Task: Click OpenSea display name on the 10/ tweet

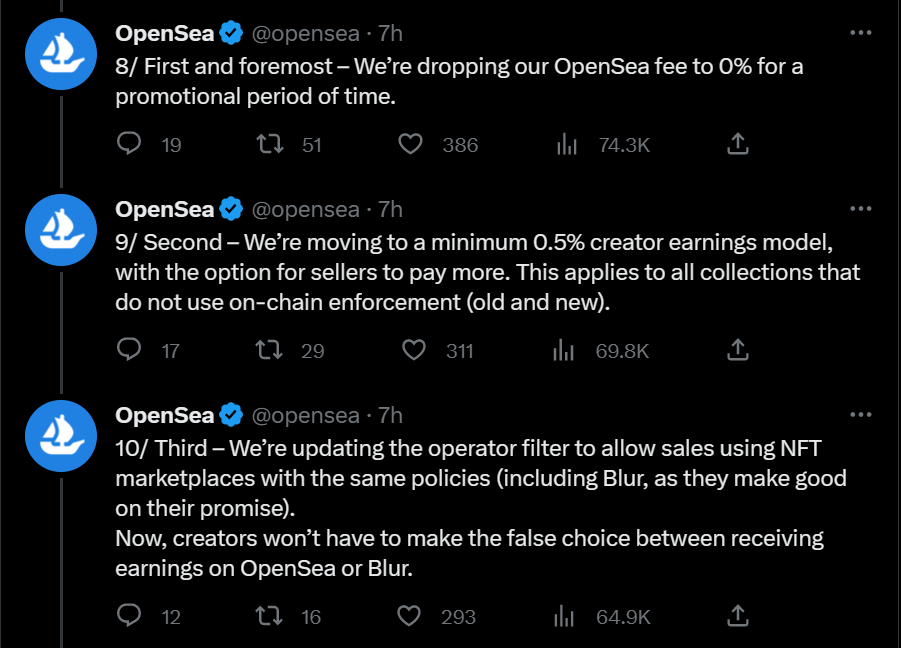Action: [x=165, y=415]
